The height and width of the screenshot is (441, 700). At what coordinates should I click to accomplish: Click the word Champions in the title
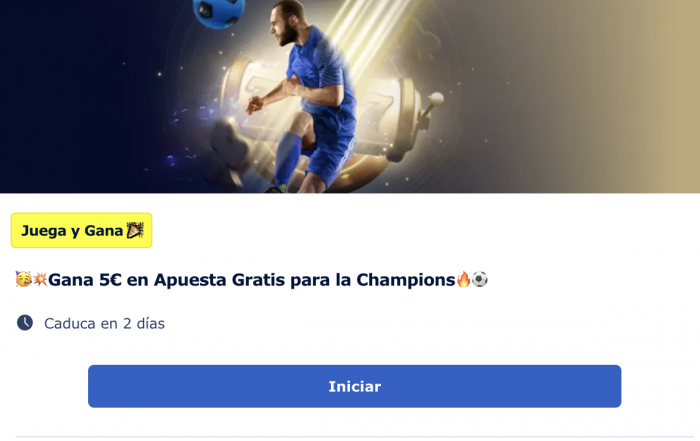[406, 280]
